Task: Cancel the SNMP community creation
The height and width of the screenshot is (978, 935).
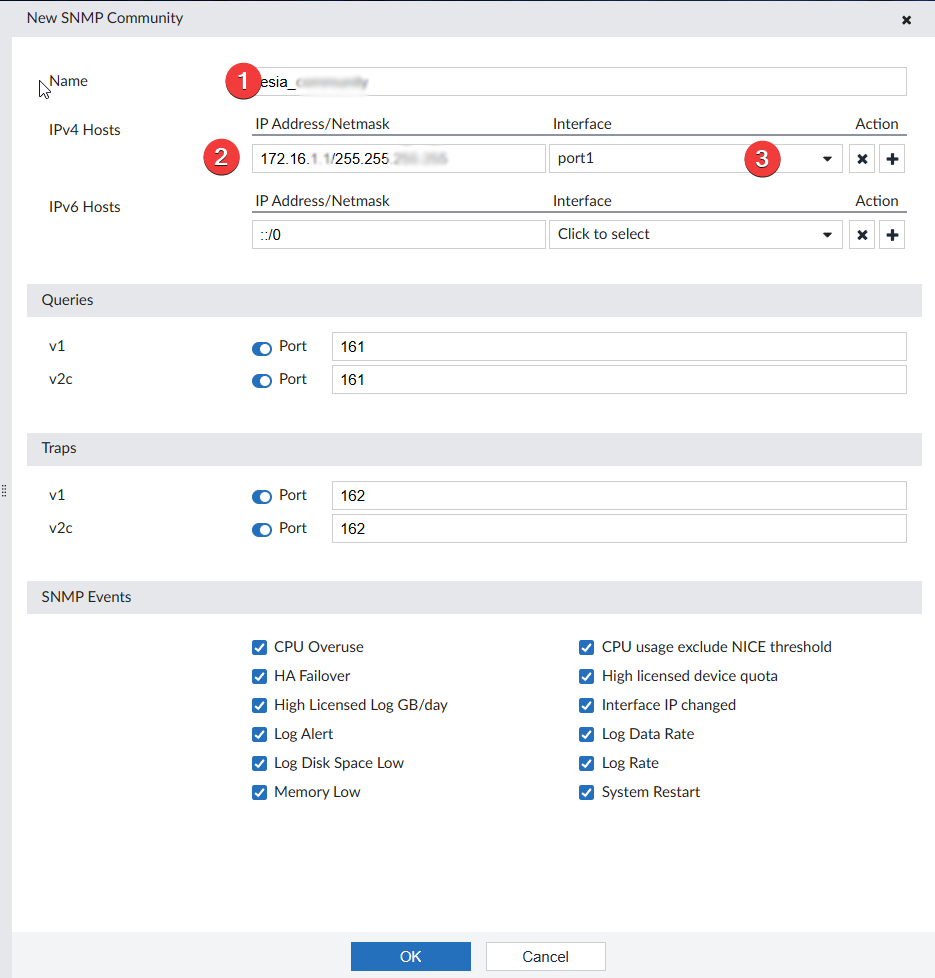Action: coord(545,956)
